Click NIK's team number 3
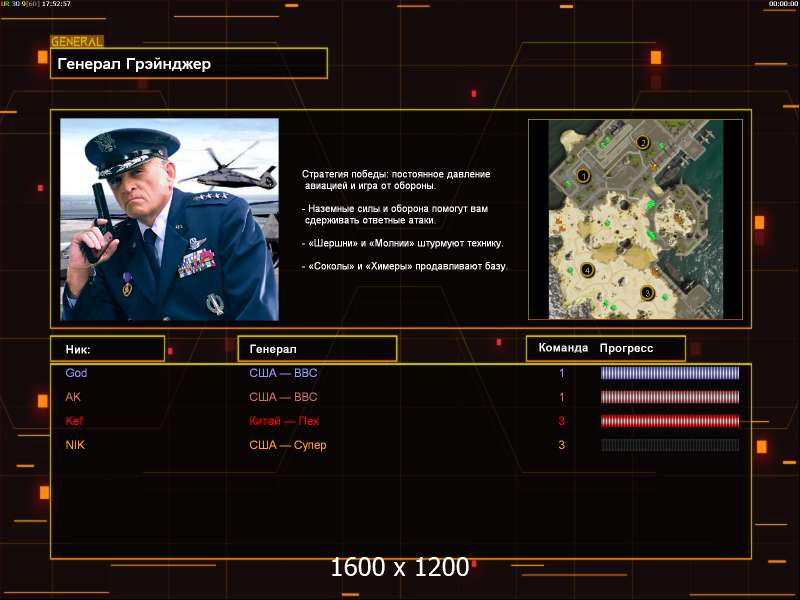 point(562,445)
